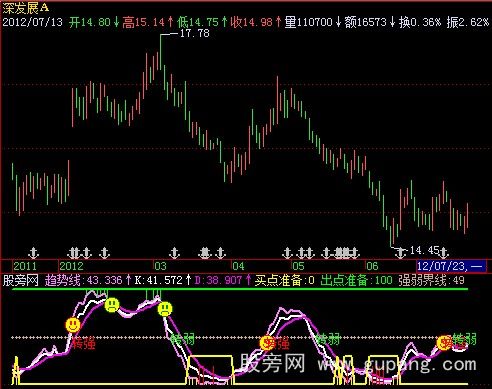Click the highlighted date box 12/07/23
This screenshot has width=492, height=389.
[x=451, y=266]
